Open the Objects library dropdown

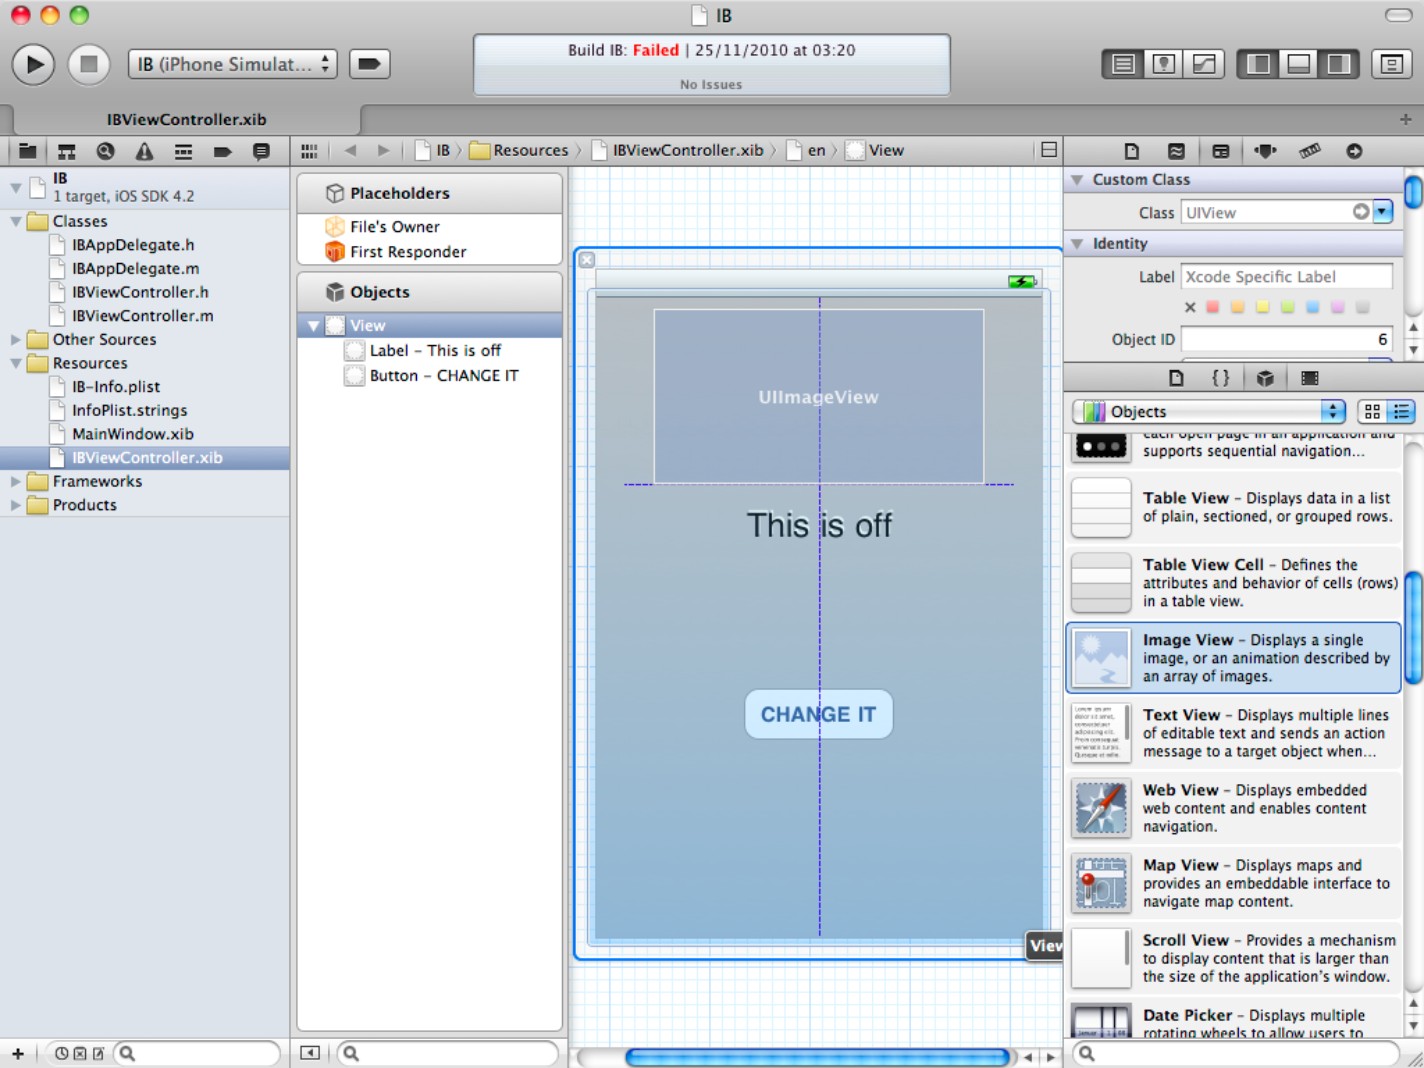[1208, 411]
